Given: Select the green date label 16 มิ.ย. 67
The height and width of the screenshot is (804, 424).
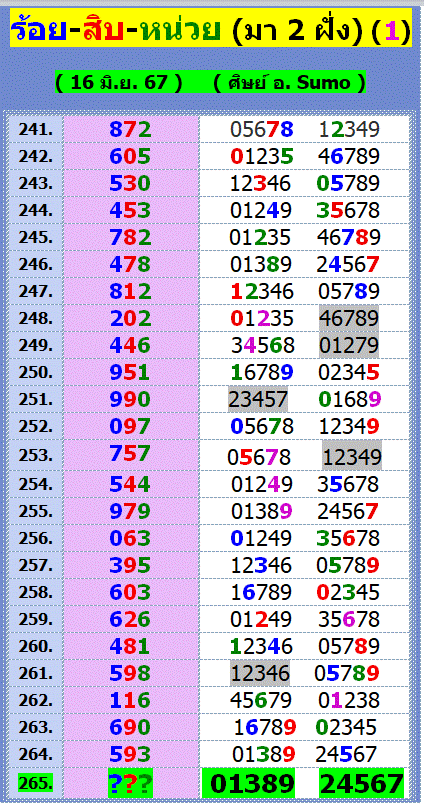Looking at the screenshot, I should (x=119, y=82).
